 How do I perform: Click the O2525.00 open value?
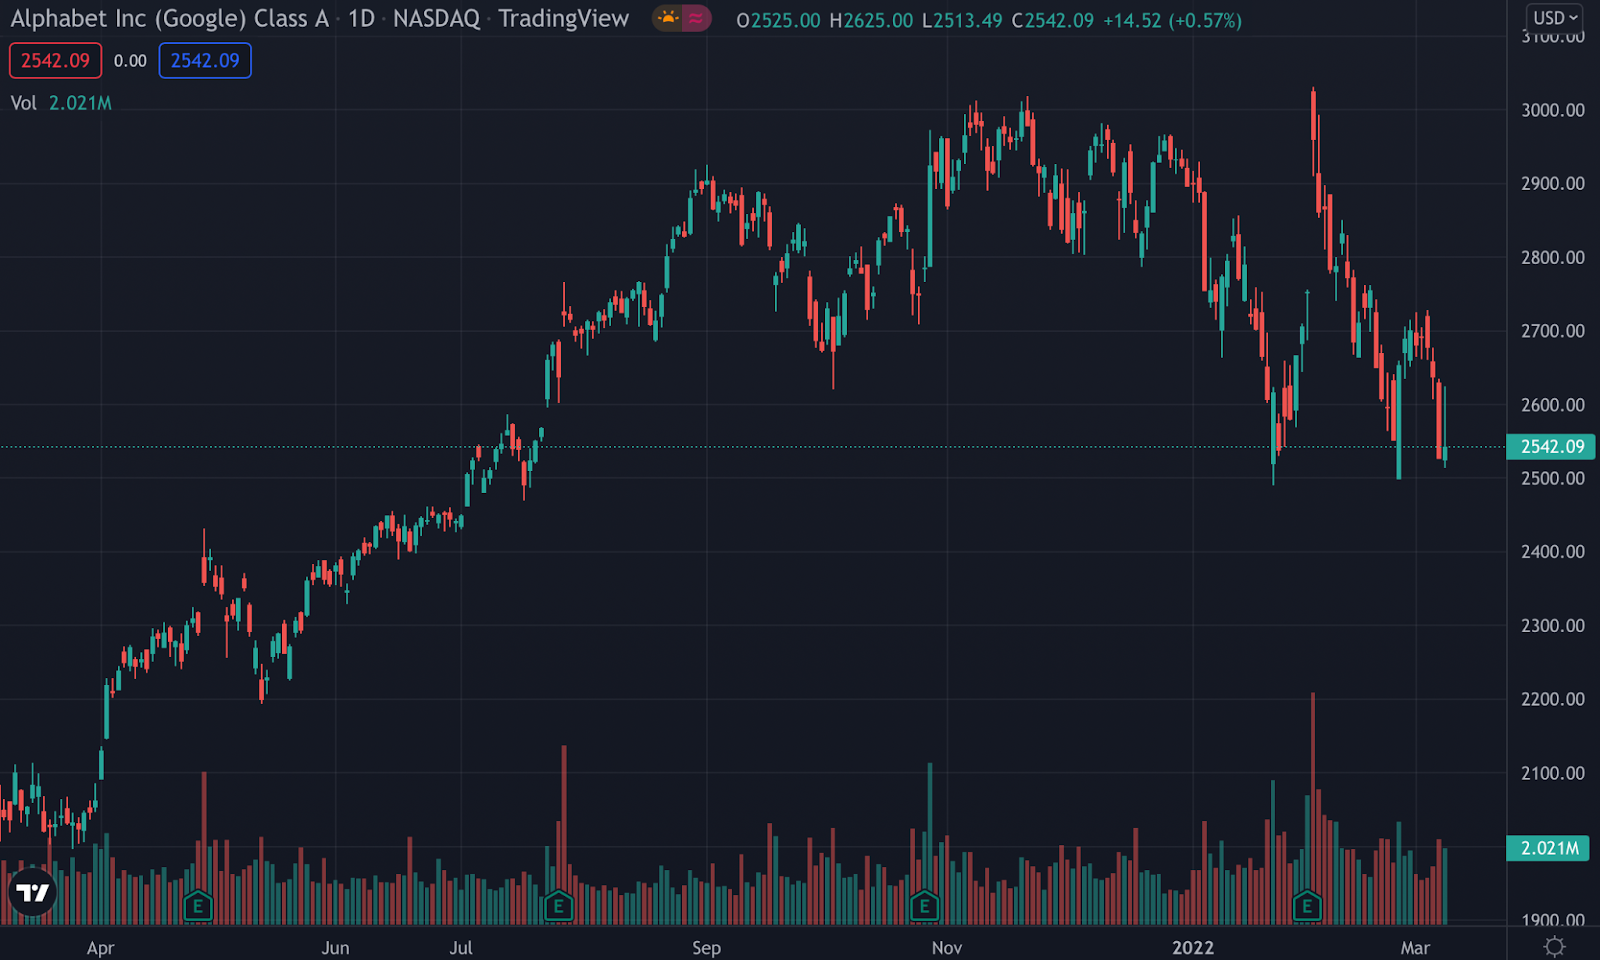pyautogui.click(x=778, y=21)
